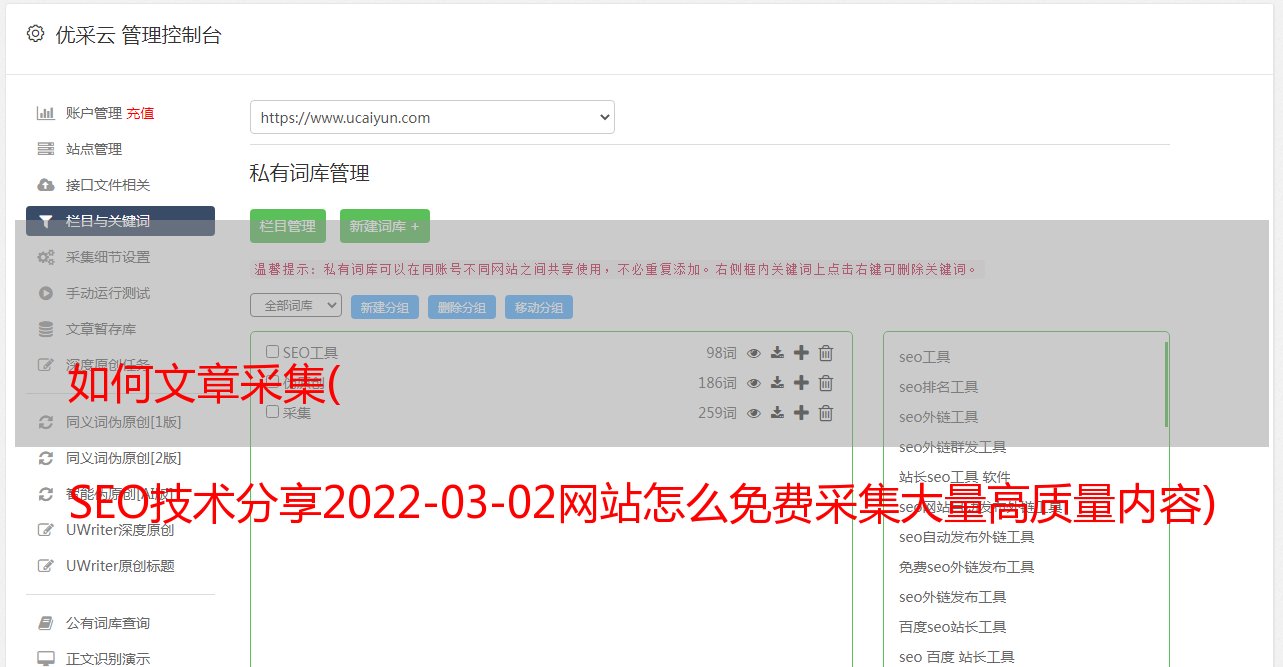1283x667 pixels.
Task: Select keyword 'seo自动发布外链工具' in the list
Action: [967, 537]
